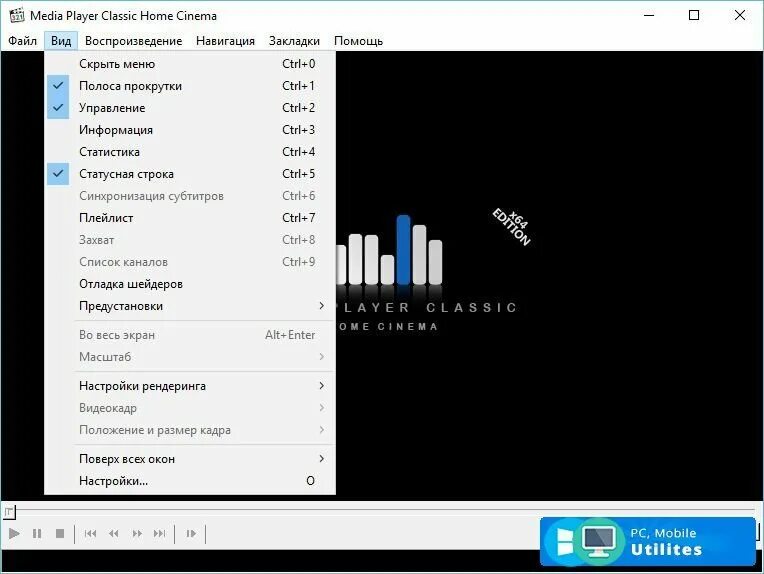The image size is (764, 574).
Task: Click the rewind (decrease speed) icon
Action: [x=114, y=534]
